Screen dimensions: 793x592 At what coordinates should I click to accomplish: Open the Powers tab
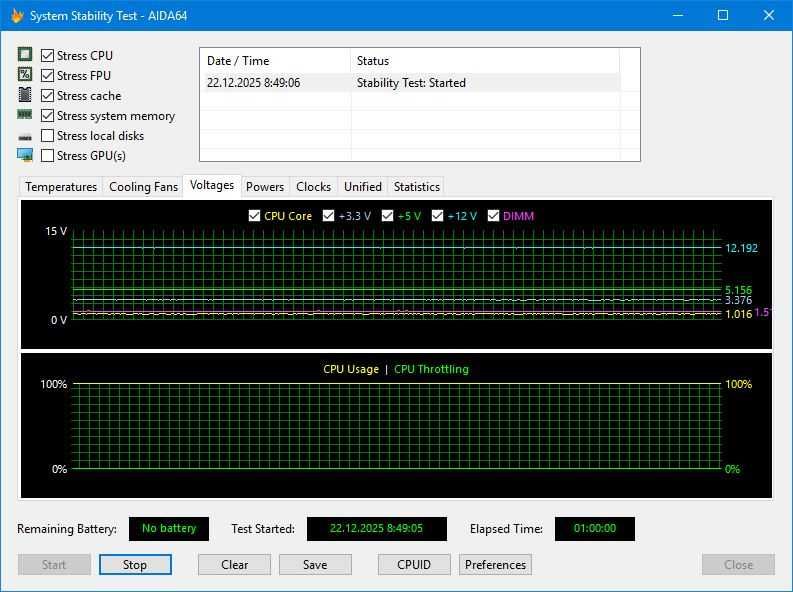click(265, 187)
